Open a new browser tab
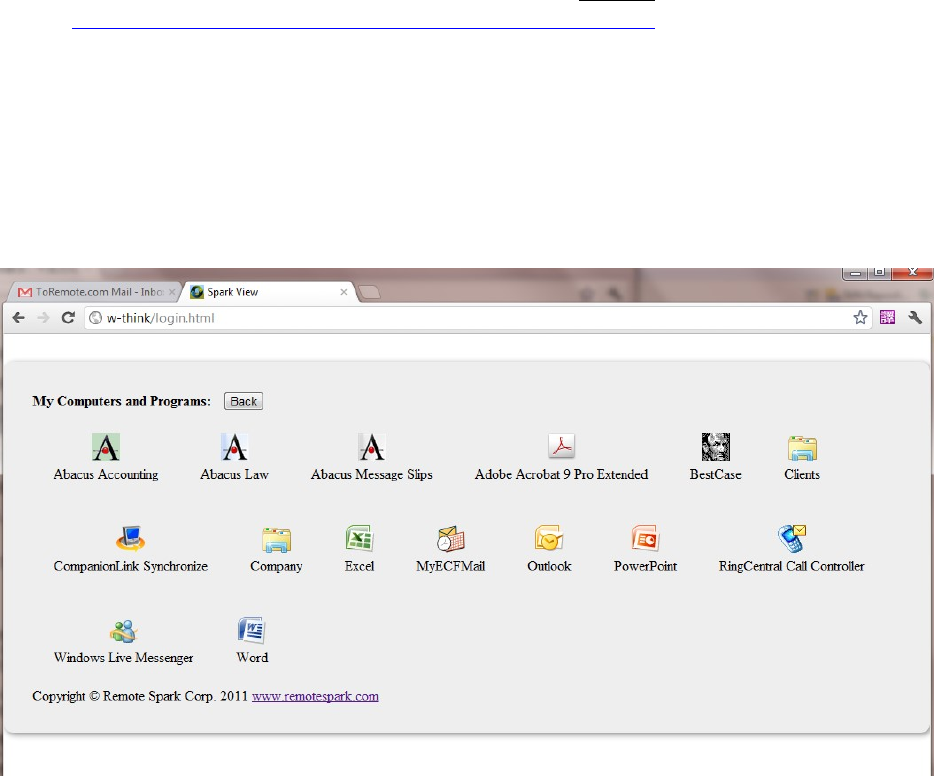This screenshot has width=934, height=776. pyautogui.click(x=369, y=292)
